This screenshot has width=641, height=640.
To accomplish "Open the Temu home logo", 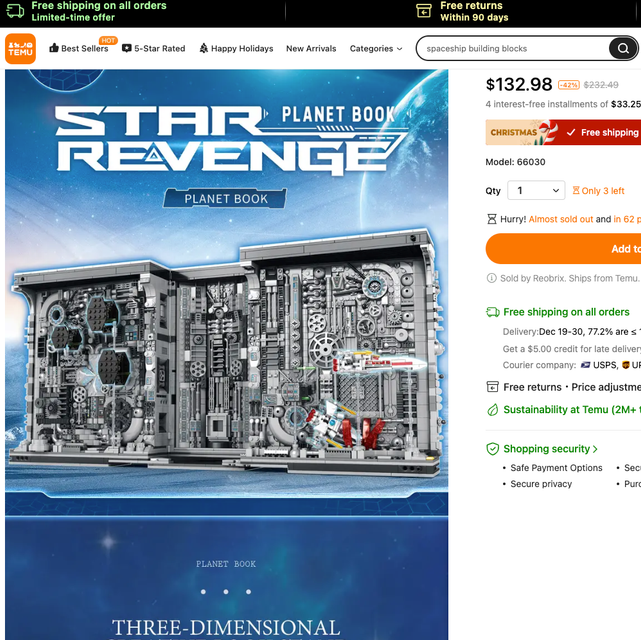I will (x=20, y=49).
